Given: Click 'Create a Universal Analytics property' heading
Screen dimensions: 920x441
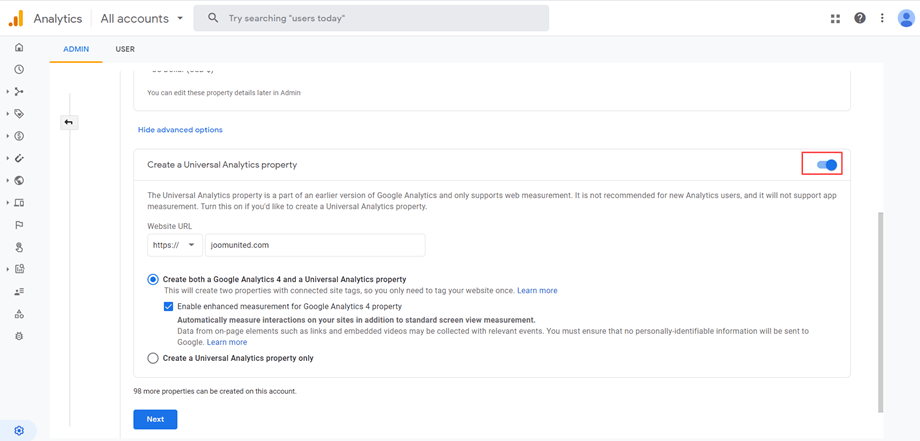Looking at the screenshot, I should 222,165.
